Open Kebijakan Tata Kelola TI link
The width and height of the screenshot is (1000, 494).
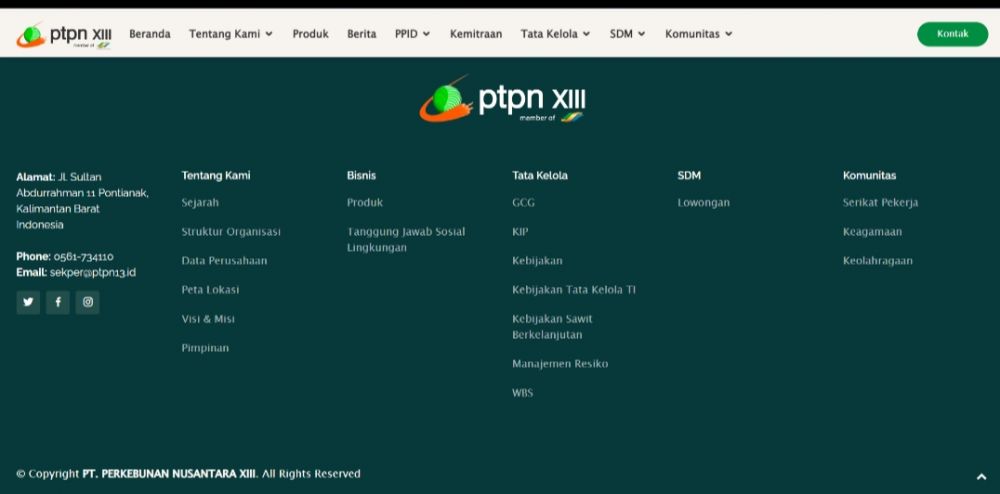click(574, 289)
